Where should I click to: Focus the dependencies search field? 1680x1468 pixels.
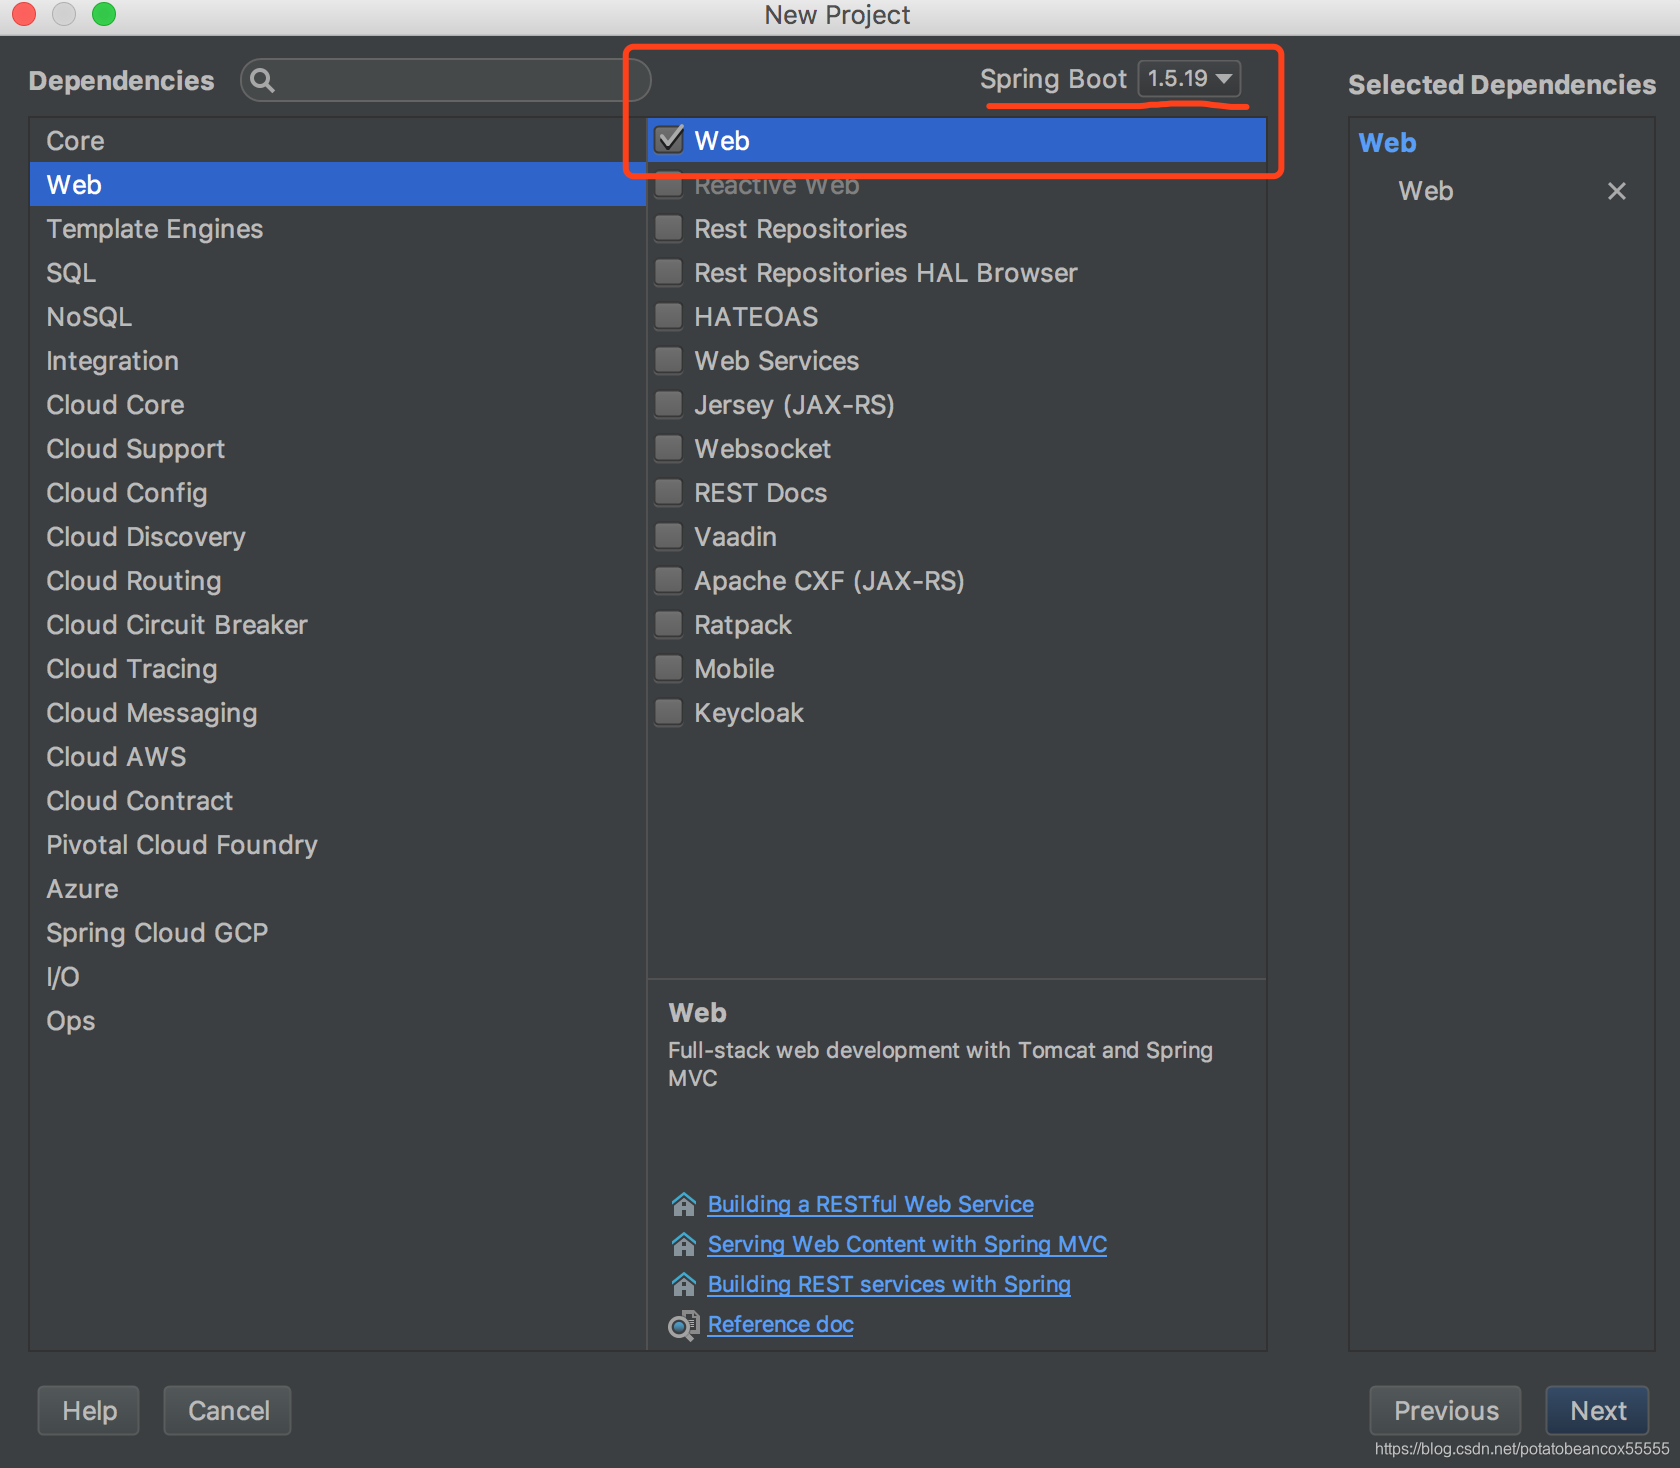pos(446,80)
